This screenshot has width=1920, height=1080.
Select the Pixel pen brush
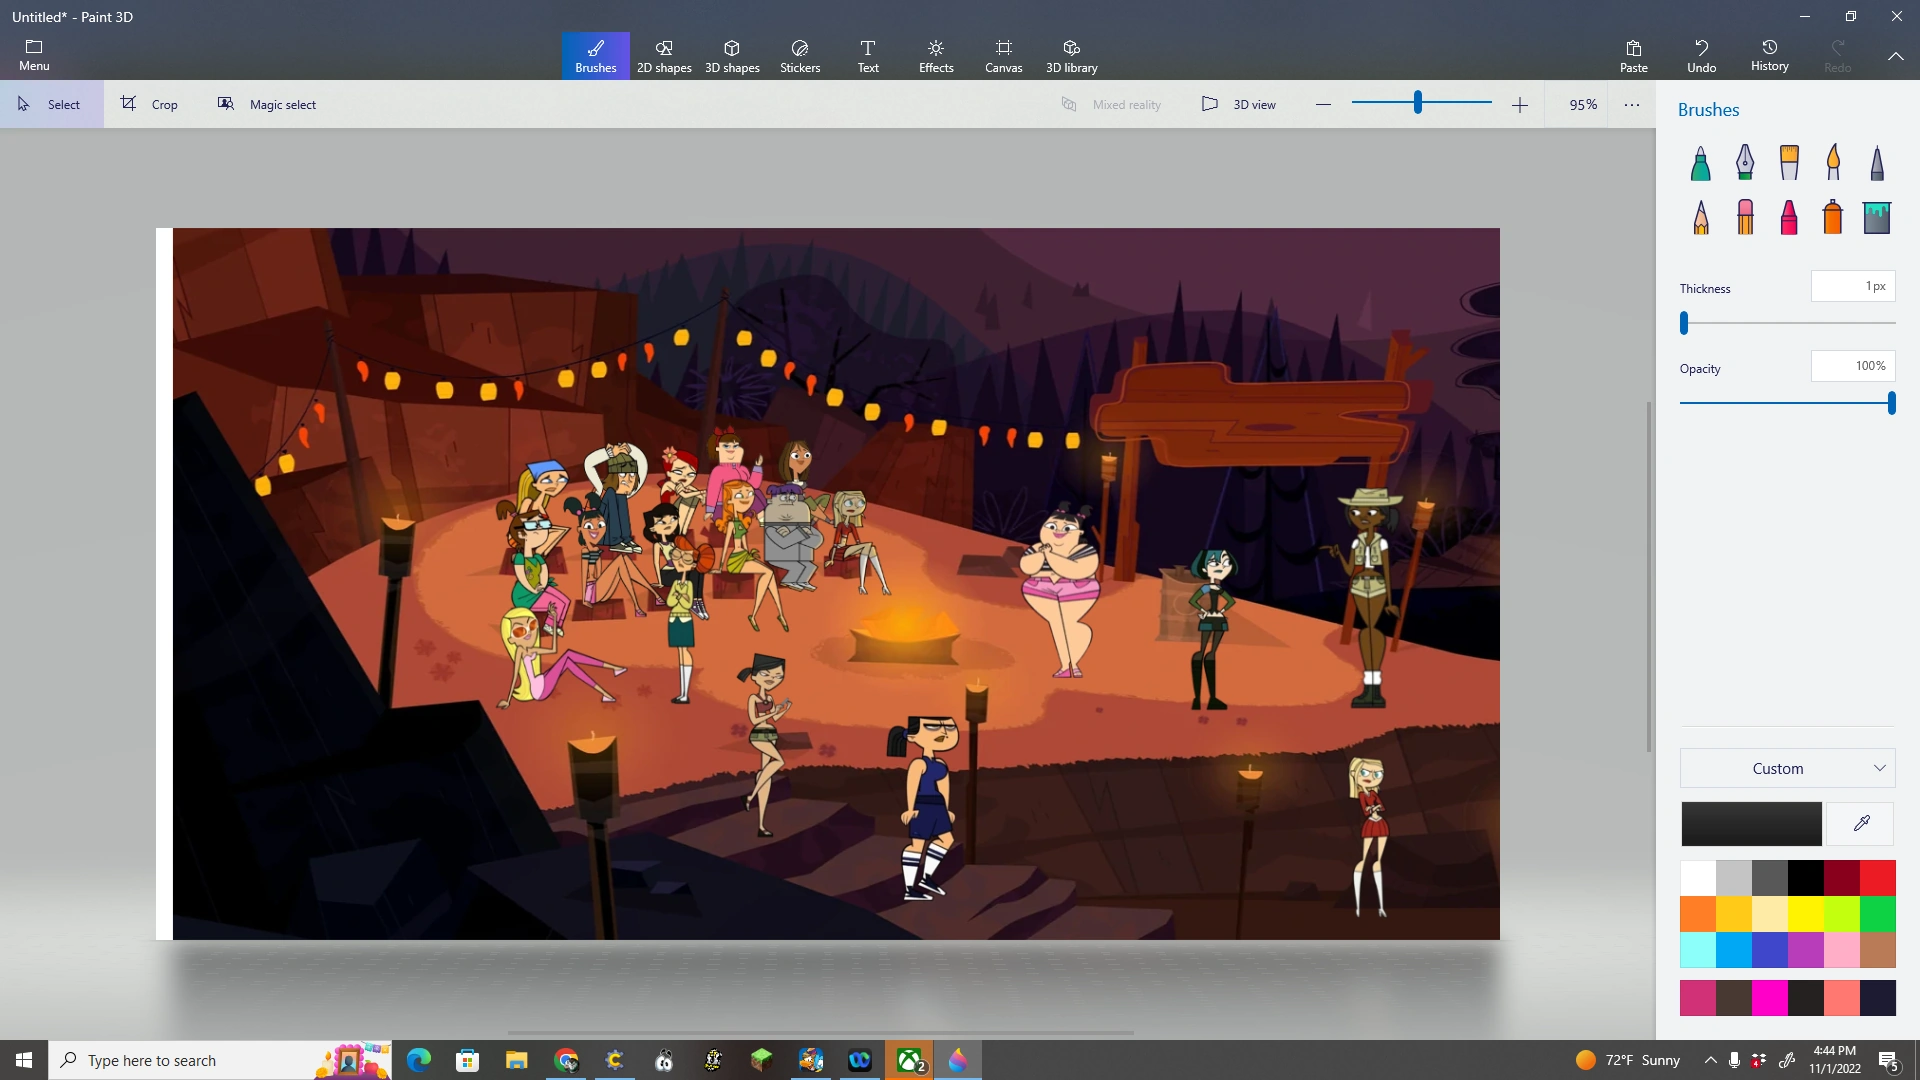(1877, 162)
